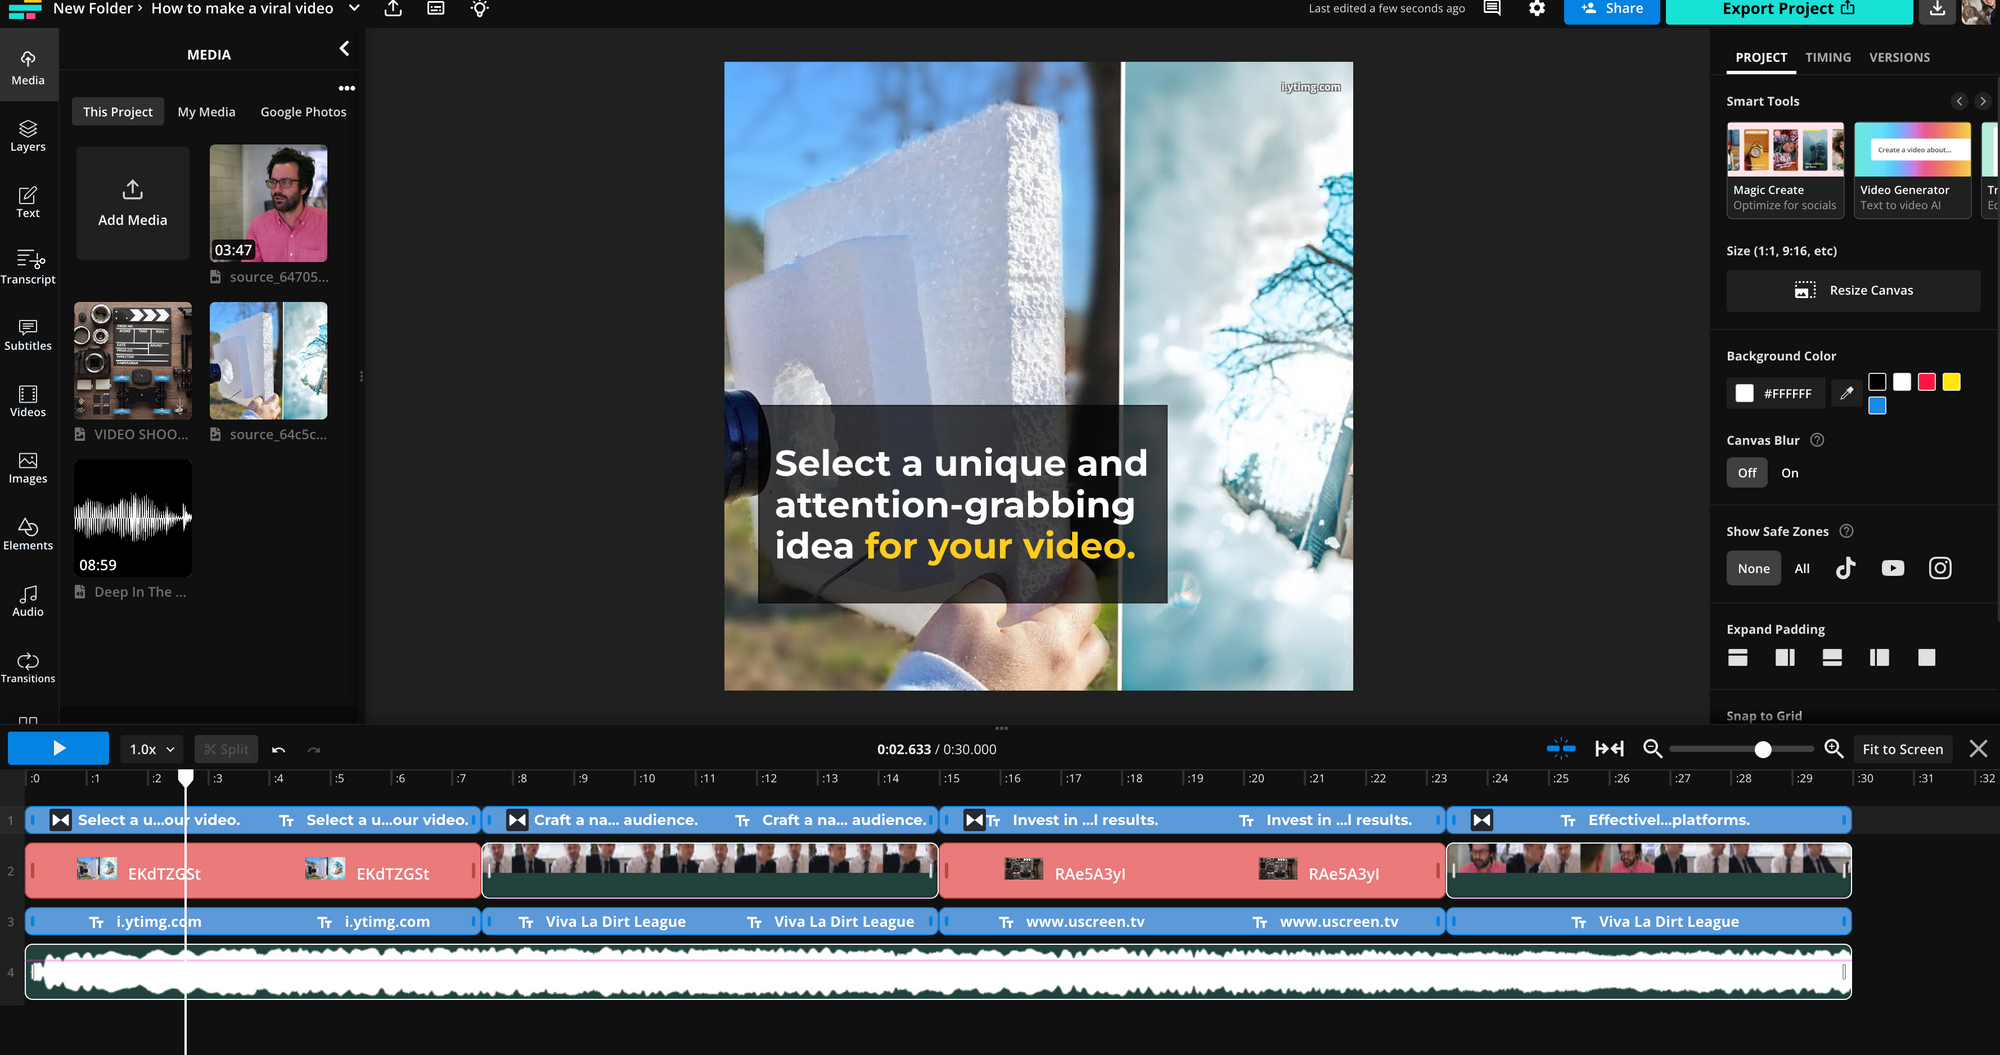Select Instagram safe zone icon

[x=1939, y=568]
